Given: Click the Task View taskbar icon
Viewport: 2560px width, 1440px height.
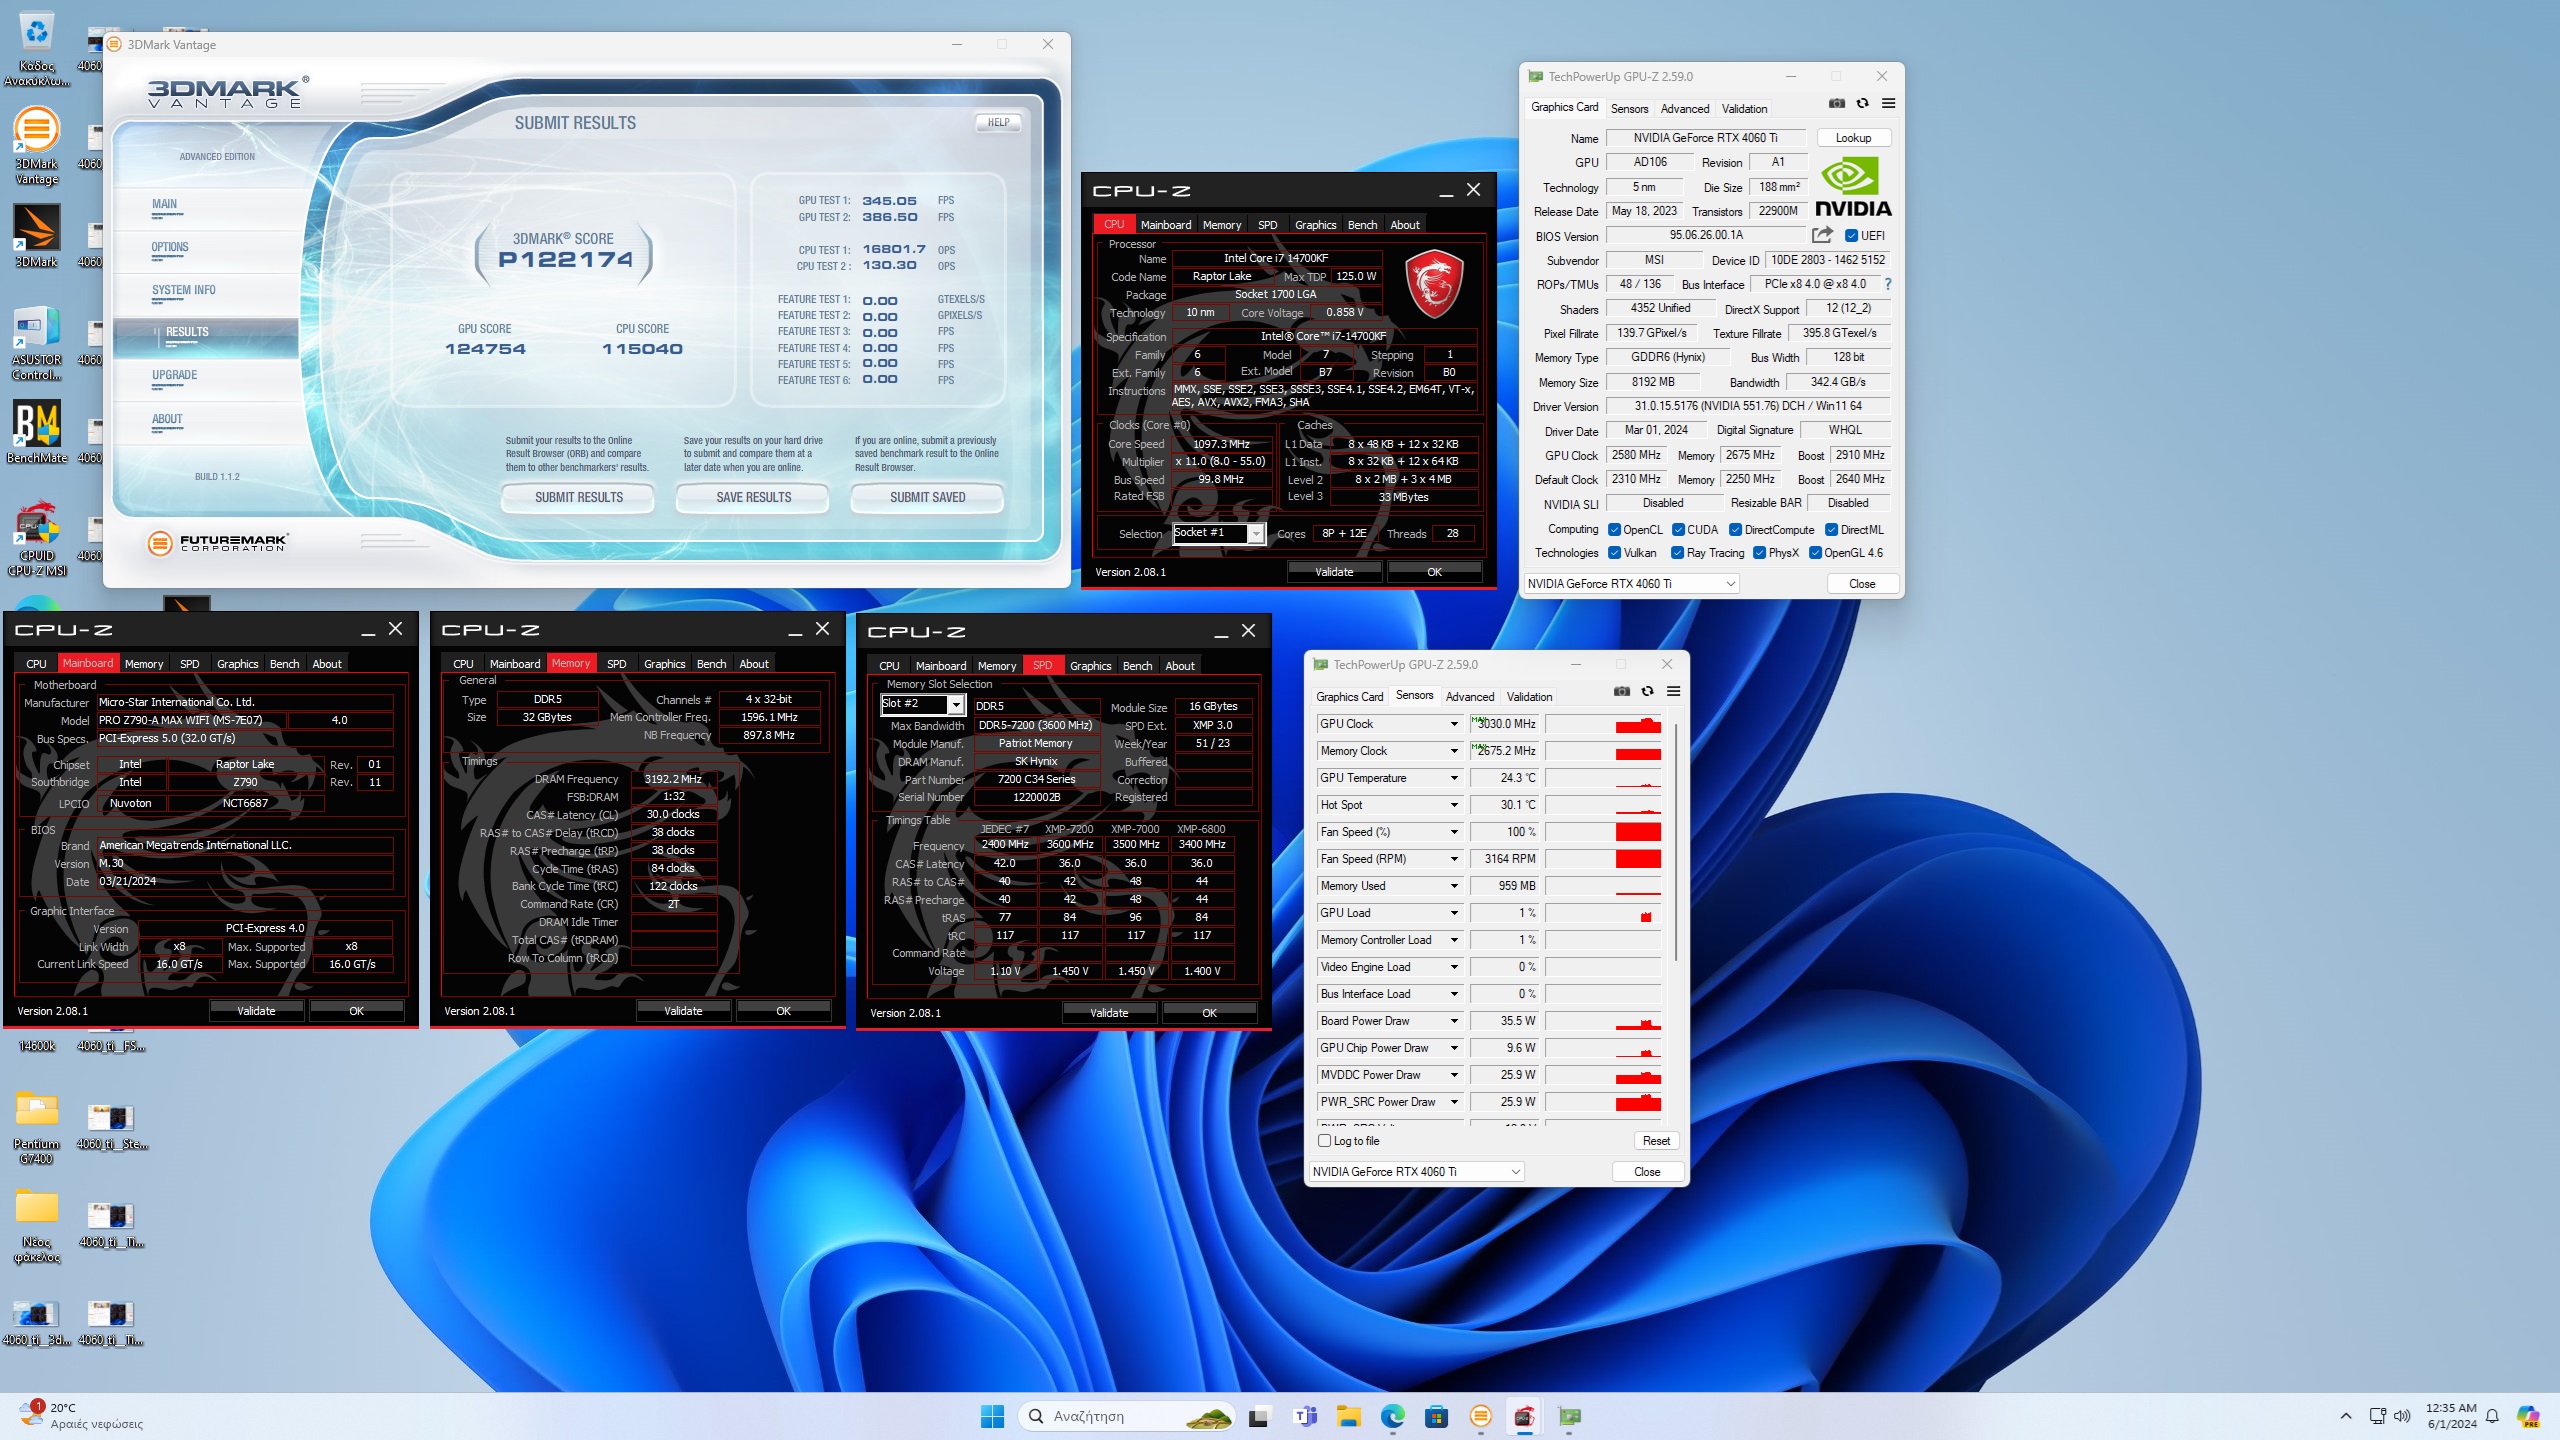Looking at the screenshot, I should tap(1259, 1416).
